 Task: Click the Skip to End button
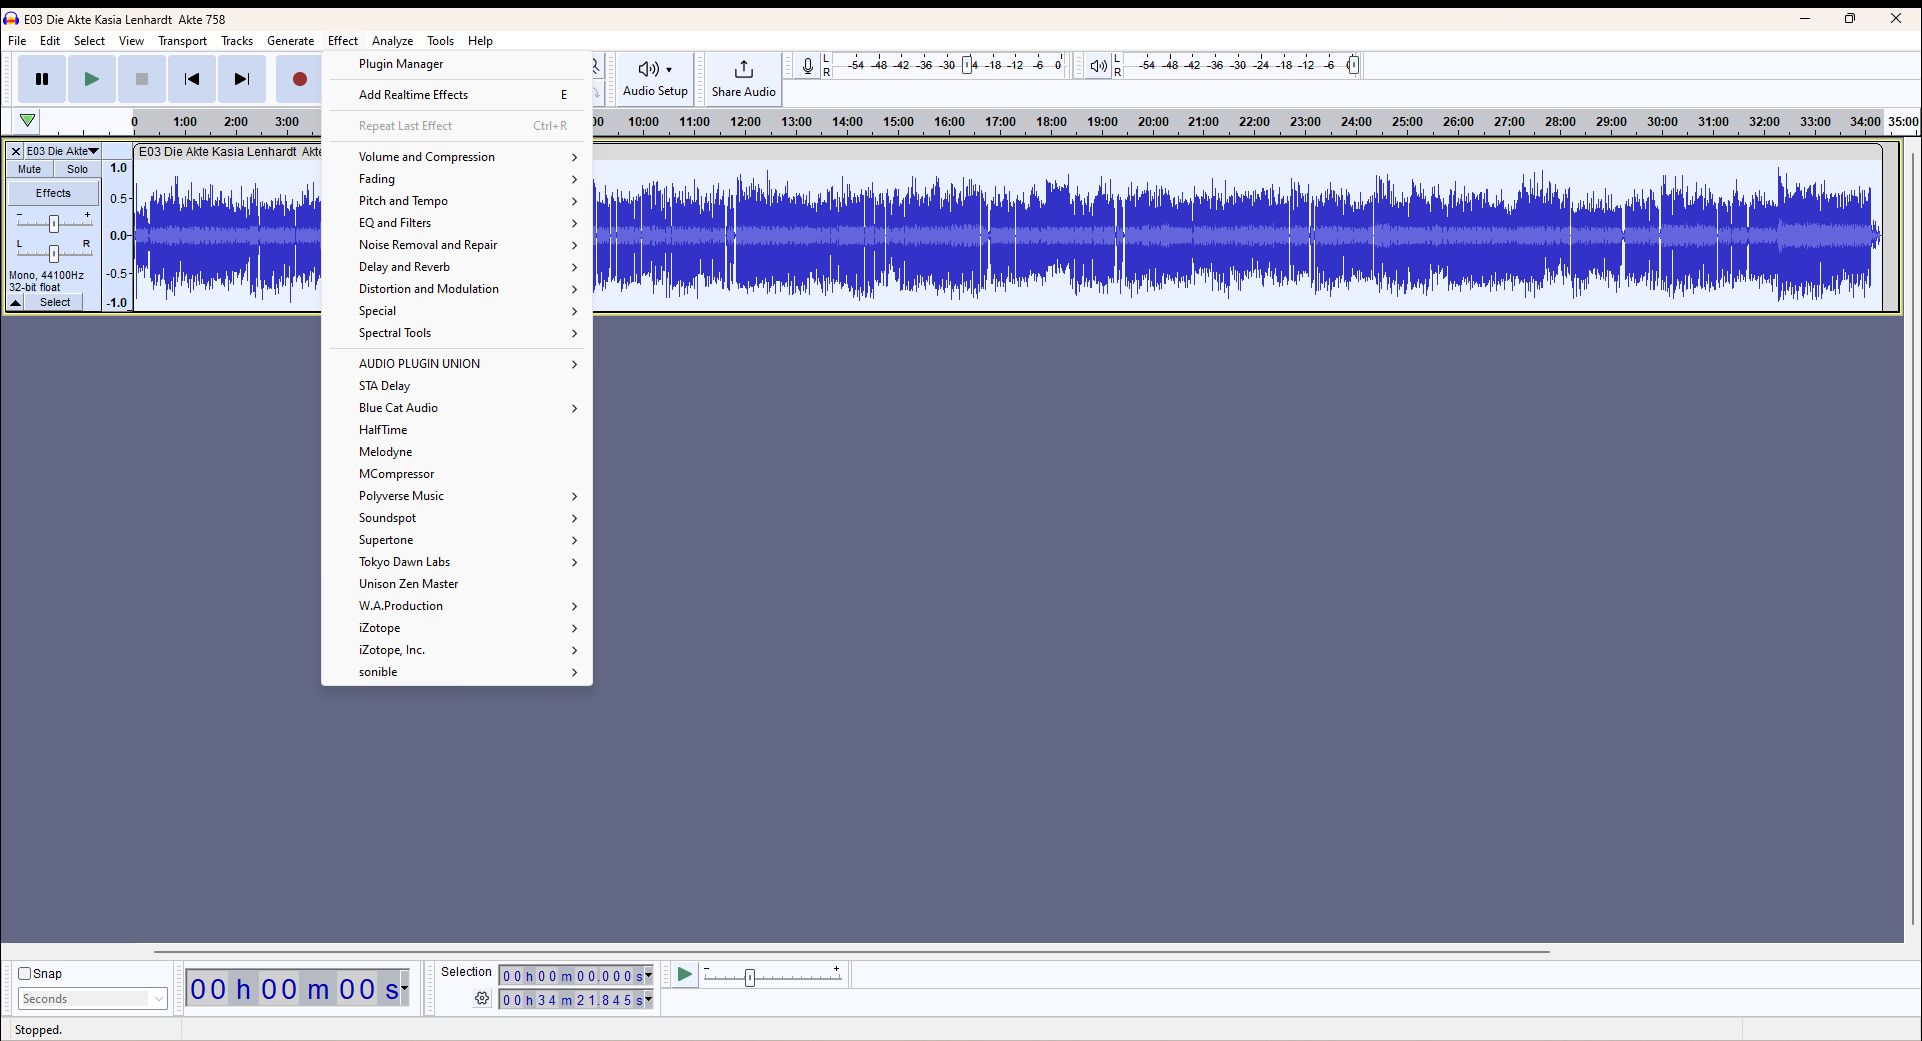click(x=241, y=79)
